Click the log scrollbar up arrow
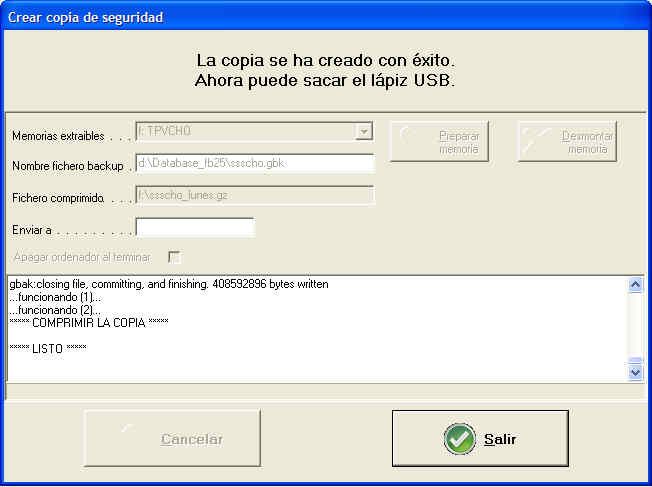This screenshot has height=487, width=652. click(635, 285)
